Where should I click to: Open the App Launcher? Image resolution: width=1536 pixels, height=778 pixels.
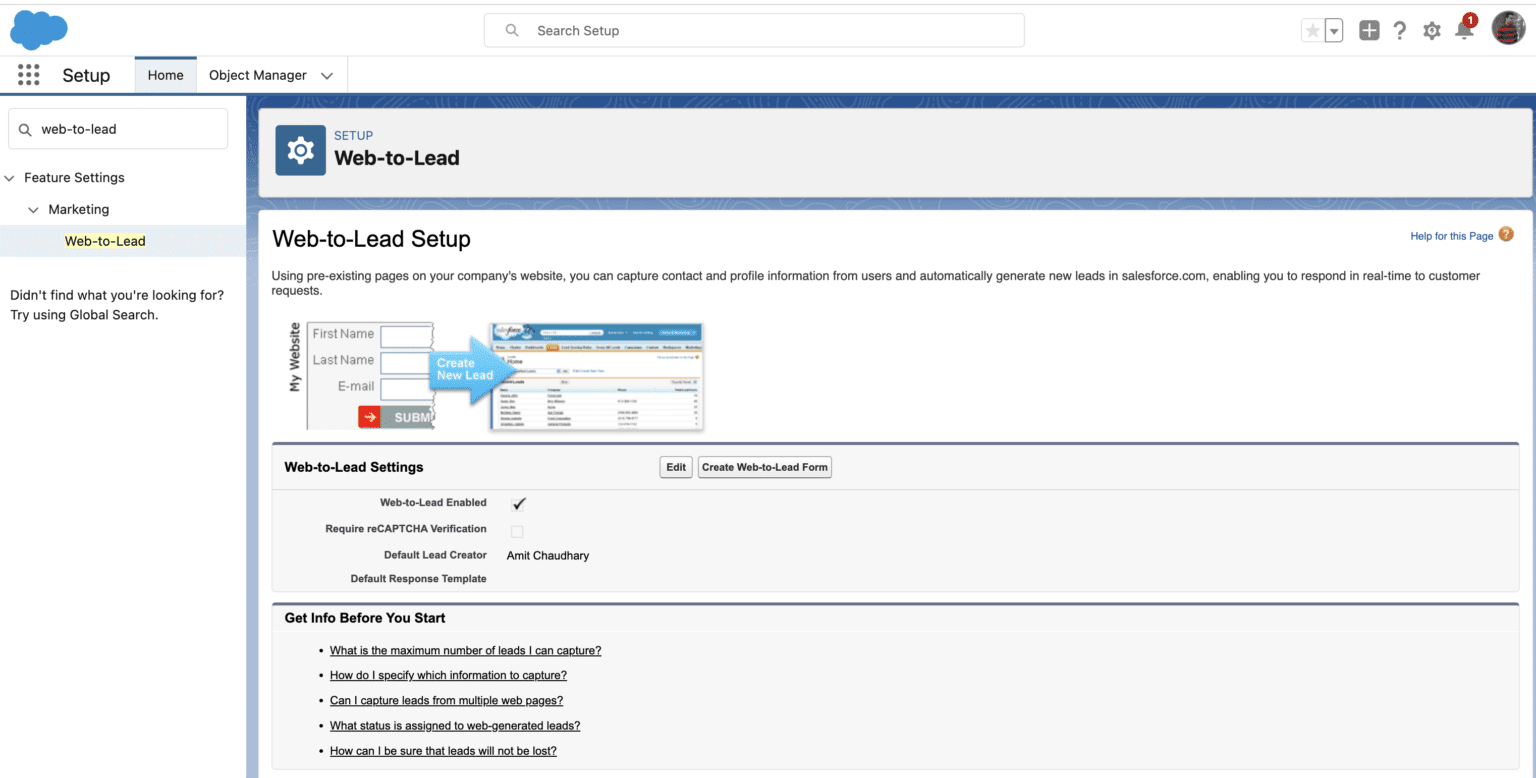pos(28,75)
